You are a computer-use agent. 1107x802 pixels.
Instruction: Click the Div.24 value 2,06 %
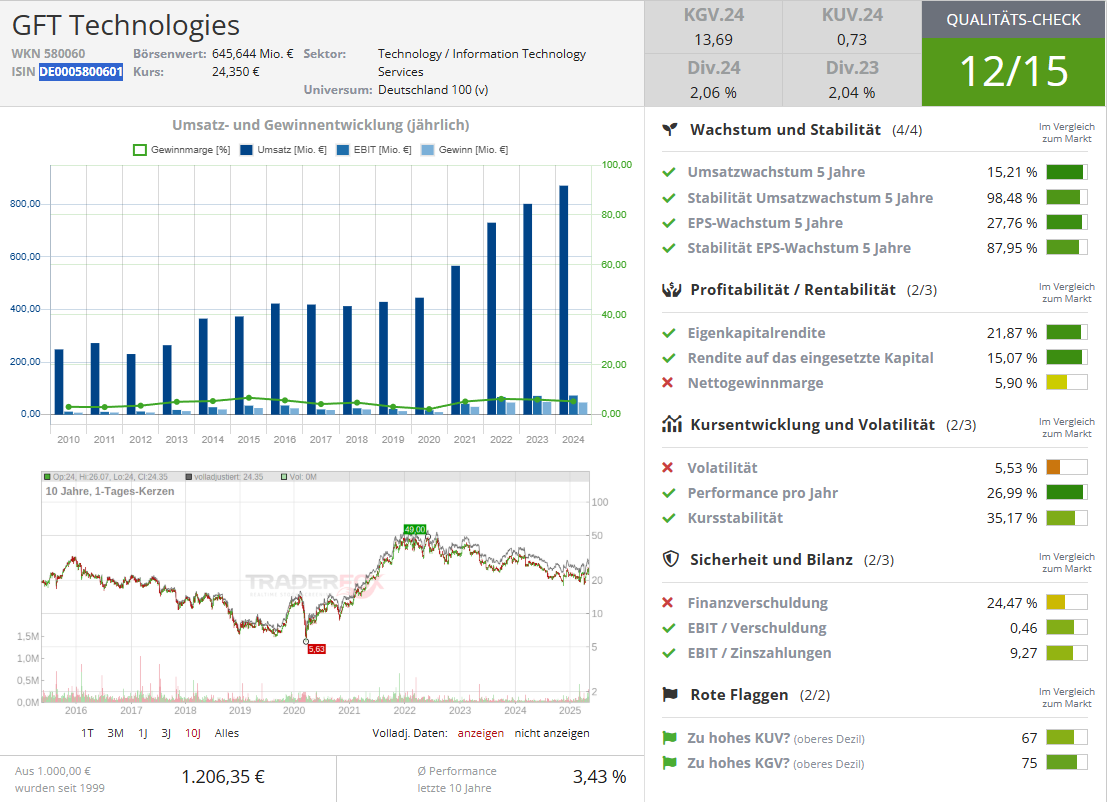[x=713, y=92]
